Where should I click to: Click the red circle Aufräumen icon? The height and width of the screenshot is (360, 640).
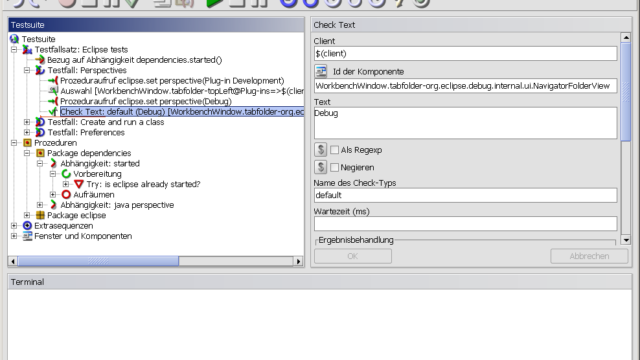click(66, 195)
